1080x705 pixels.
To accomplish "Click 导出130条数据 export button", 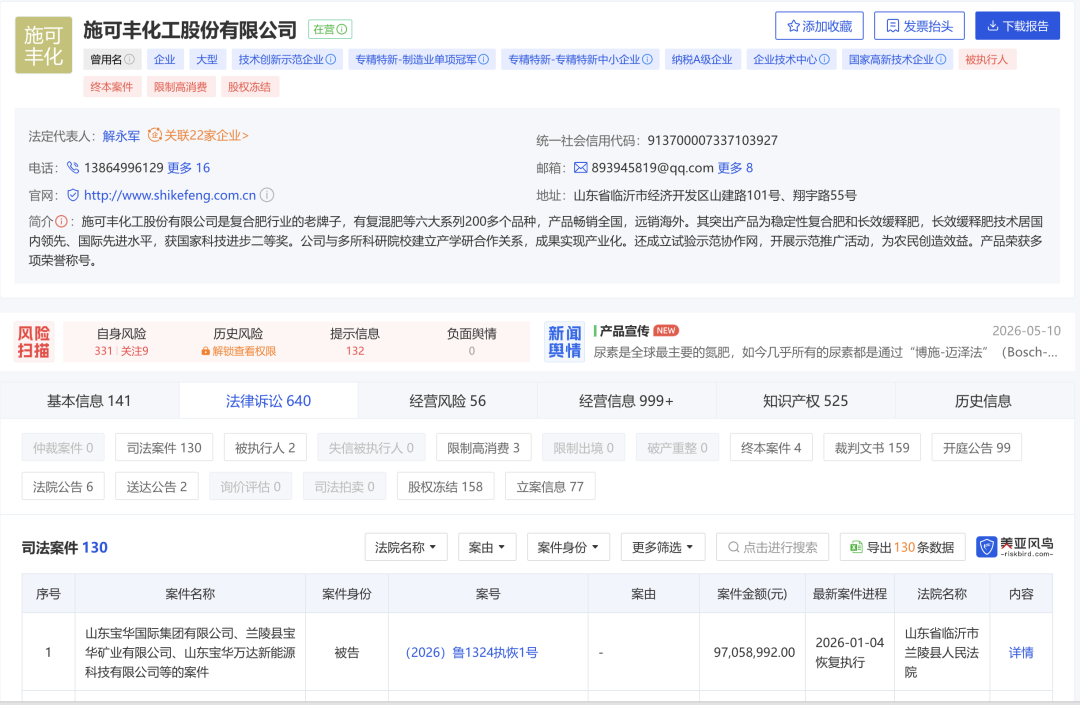I will click(902, 547).
